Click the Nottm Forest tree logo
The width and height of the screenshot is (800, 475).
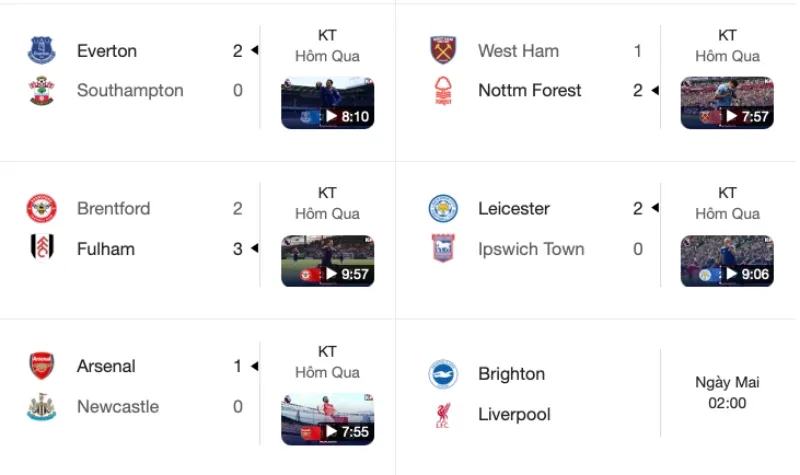(x=443, y=90)
